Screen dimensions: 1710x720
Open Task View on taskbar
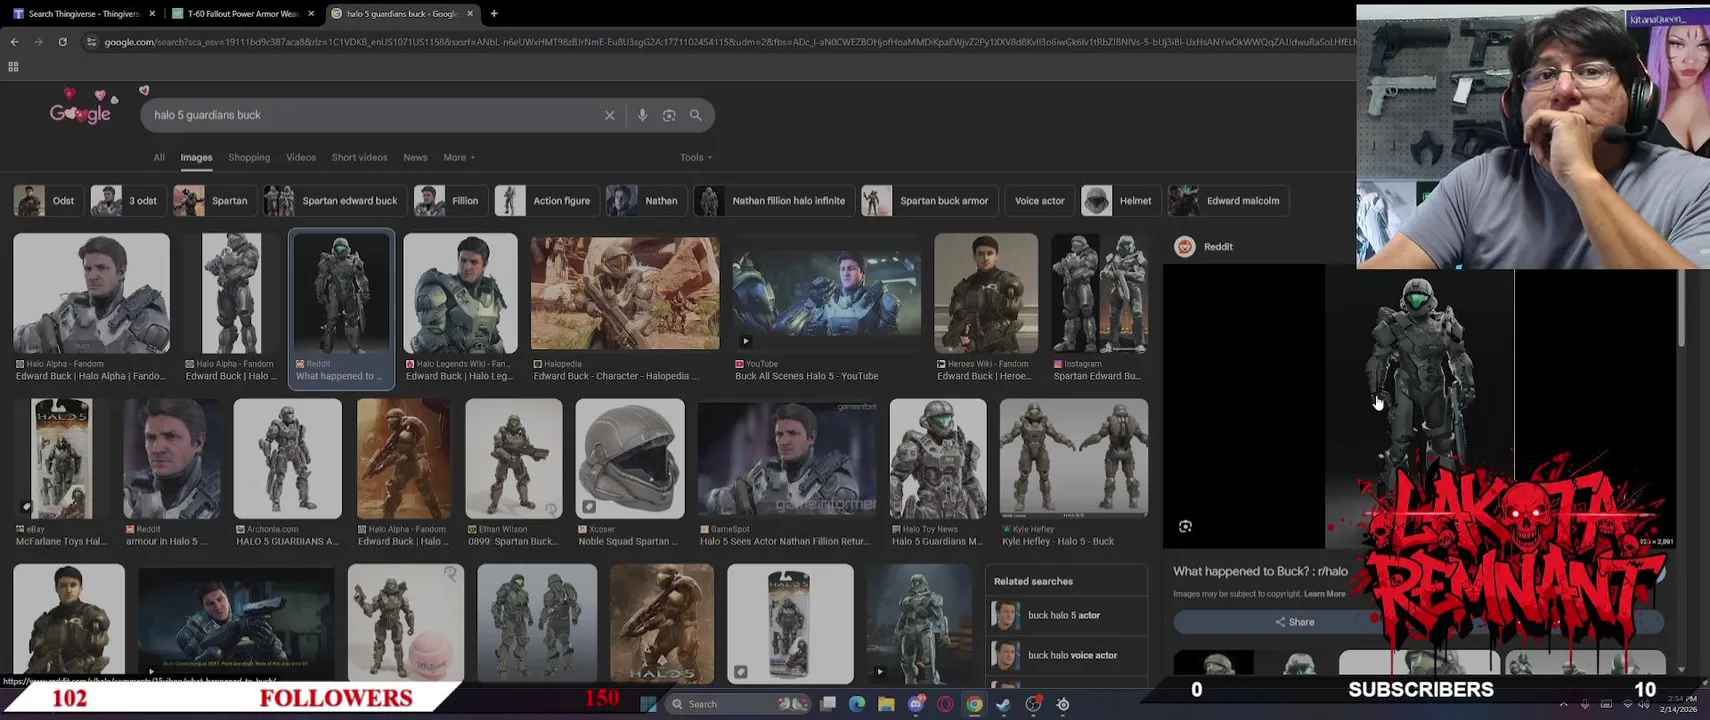pos(827,704)
